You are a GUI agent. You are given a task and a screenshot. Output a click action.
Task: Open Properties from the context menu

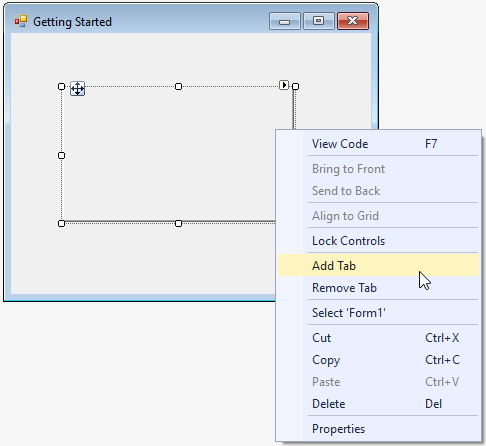coord(378,429)
